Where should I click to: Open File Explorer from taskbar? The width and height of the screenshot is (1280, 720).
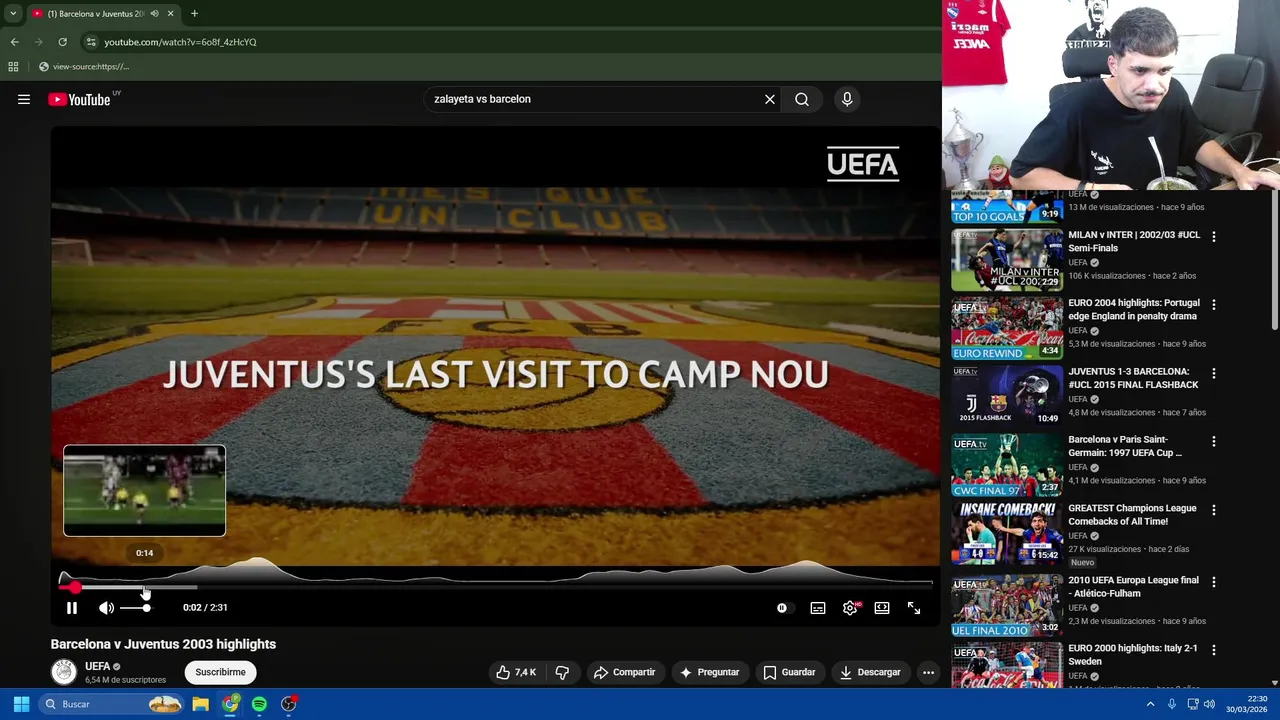(x=200, y=704)
